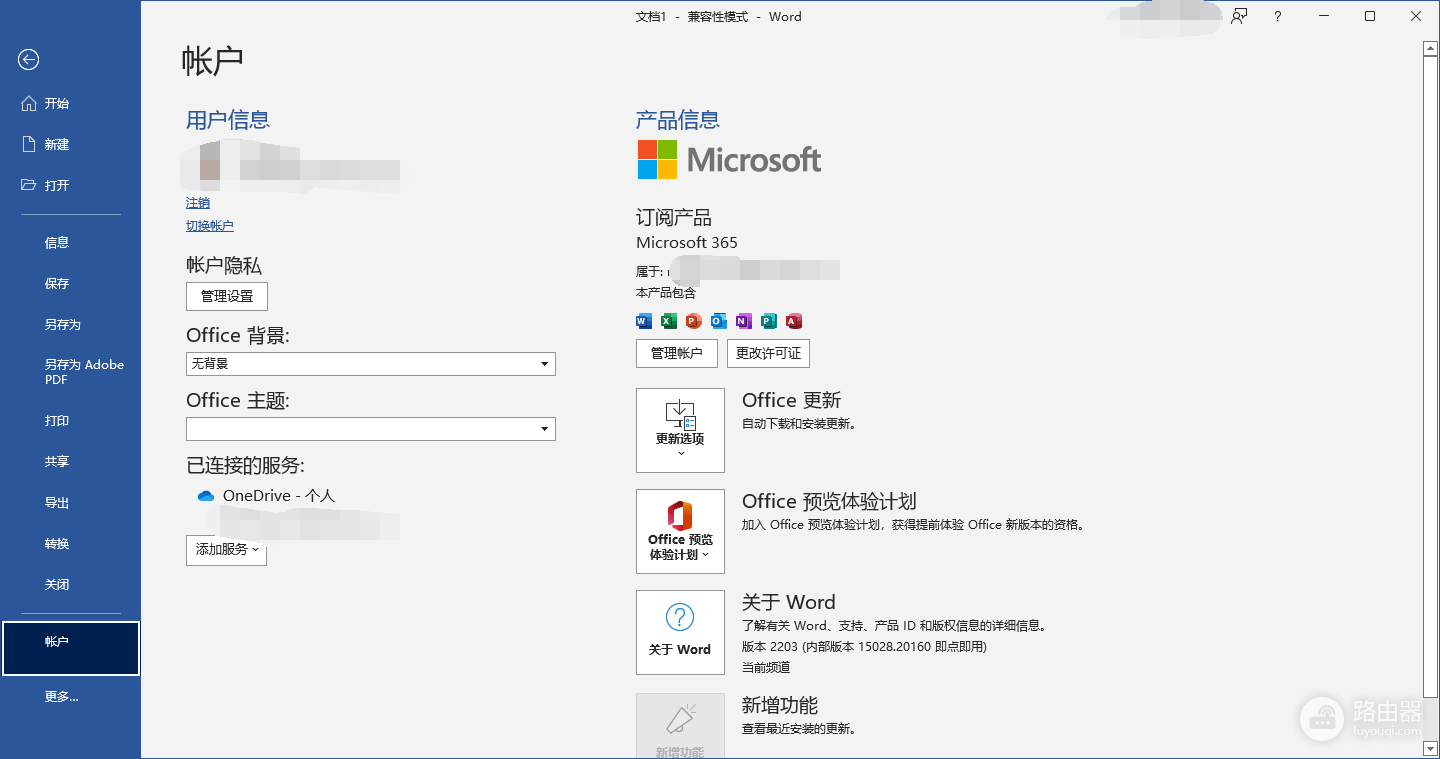Viewport: 1440px width, 759px height.
Task: Click the OneDrive cloud icon
Action: tap(206, 496)
